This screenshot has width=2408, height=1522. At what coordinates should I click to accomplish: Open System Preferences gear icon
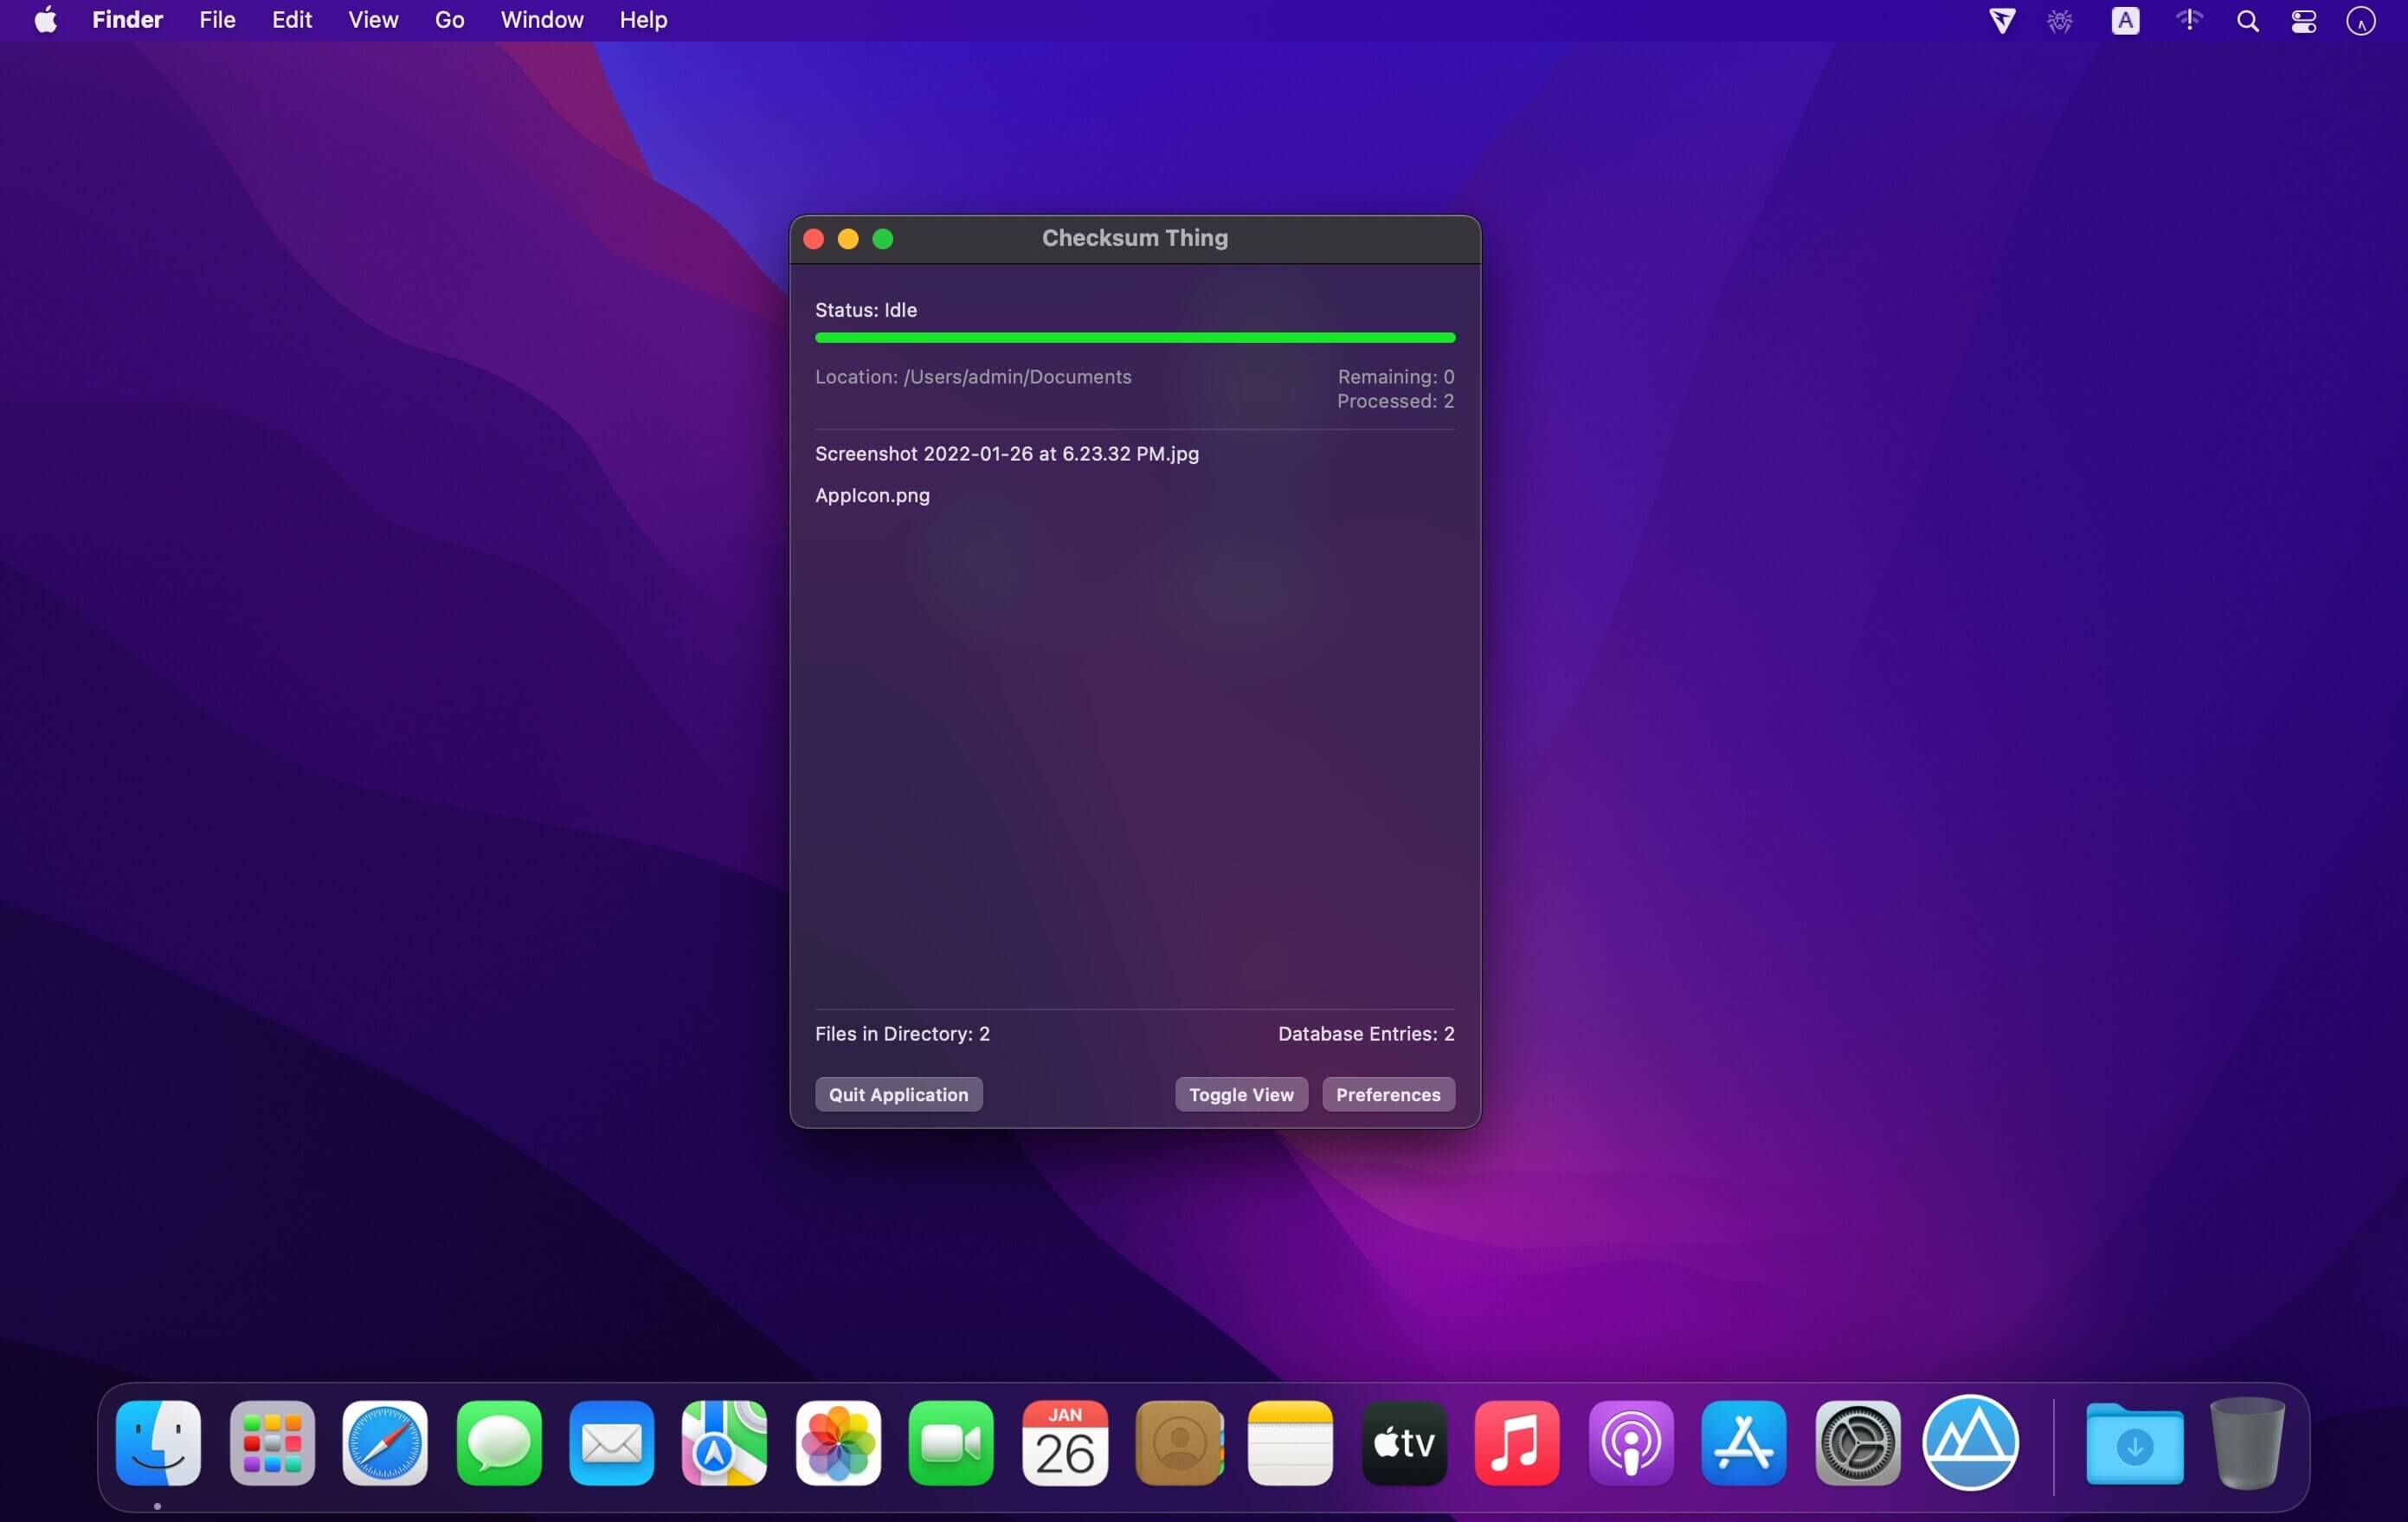[x=1857, y=1443]
